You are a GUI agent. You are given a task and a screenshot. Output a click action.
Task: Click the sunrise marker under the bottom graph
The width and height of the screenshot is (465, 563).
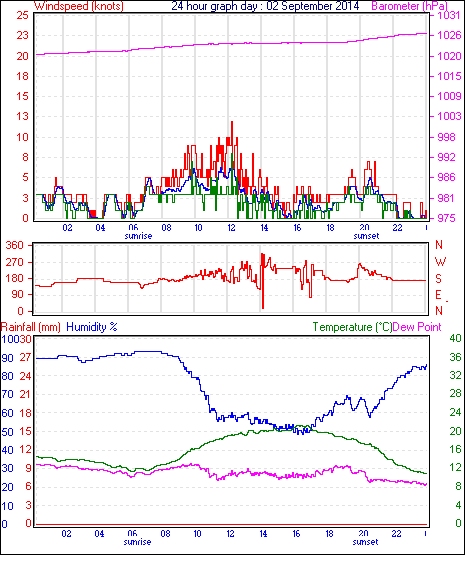click(x=137, y=542)
